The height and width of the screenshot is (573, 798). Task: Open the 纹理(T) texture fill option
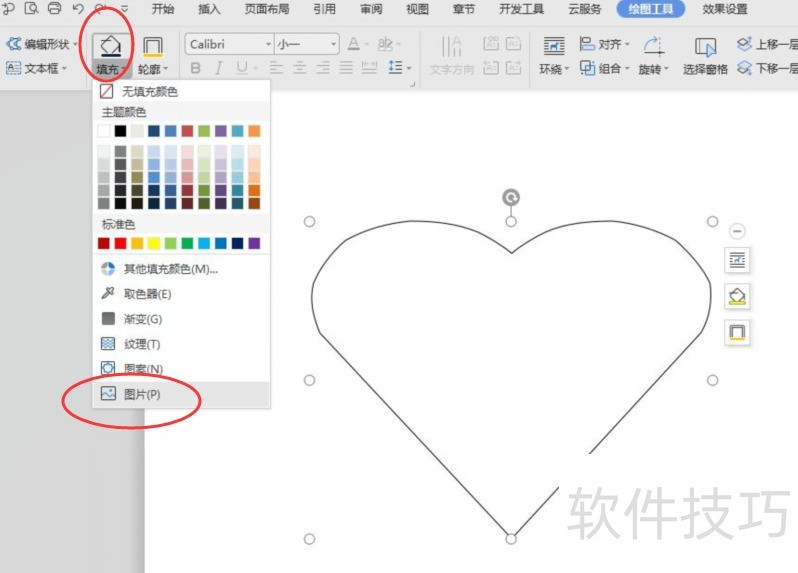[x=181, y=344]
